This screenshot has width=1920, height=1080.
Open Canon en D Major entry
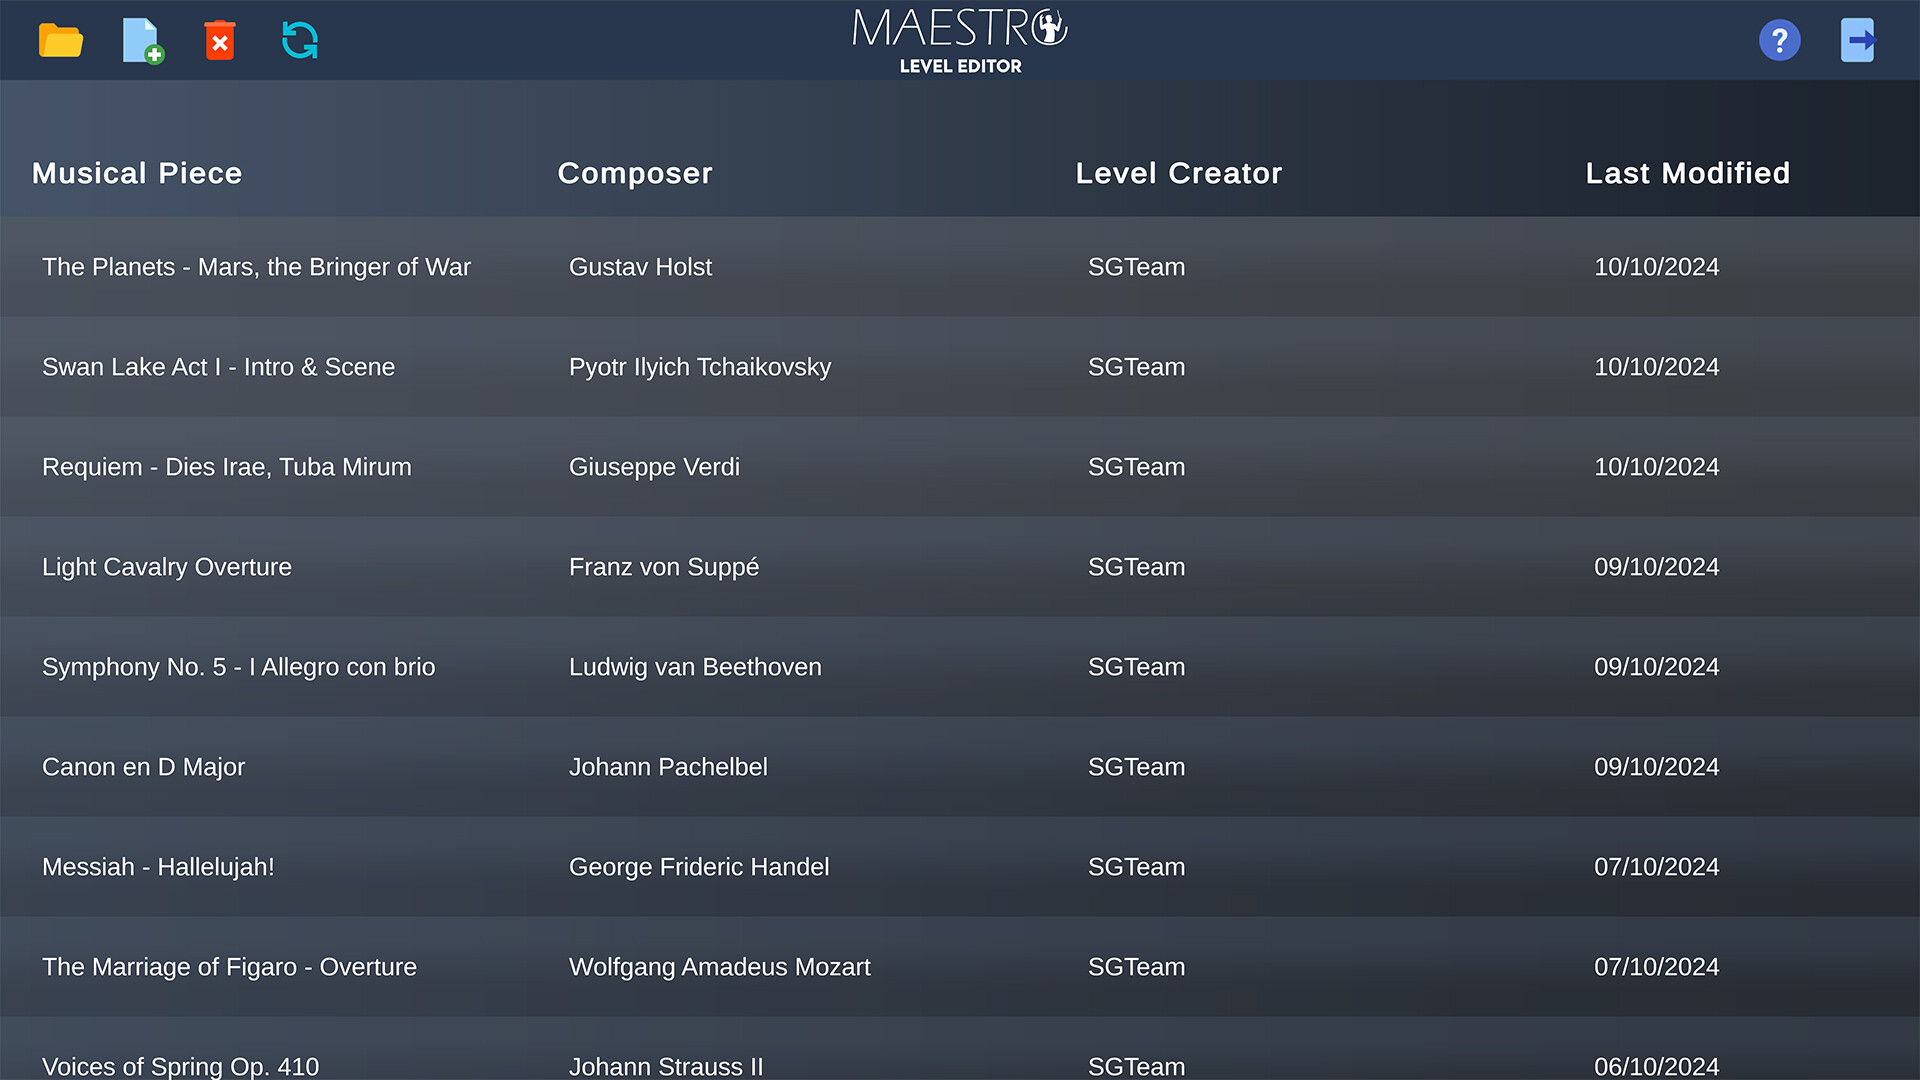pos(143,767)
